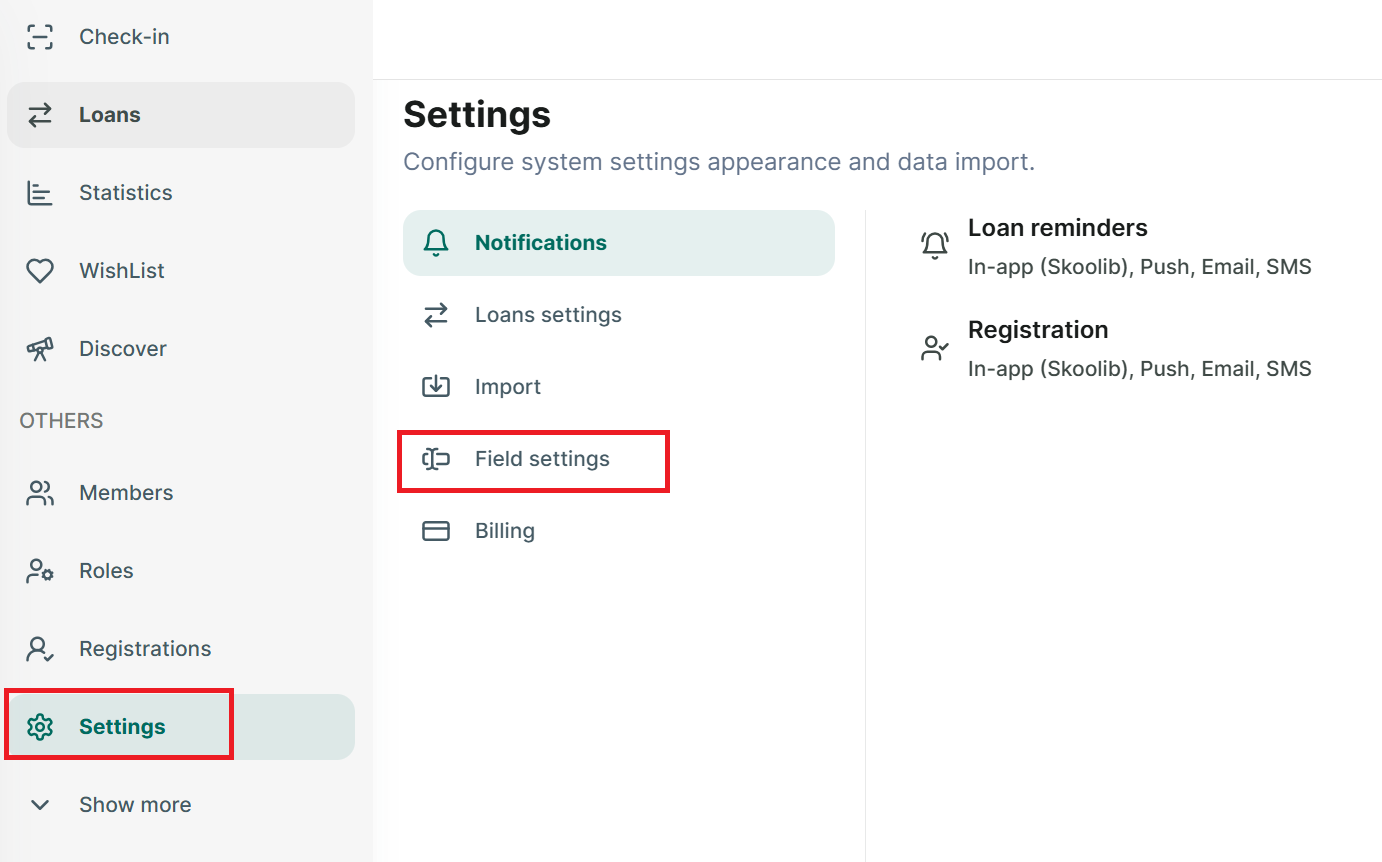This screenshot has height=862, width=1382.
Task: Click the Registrations user-check icon in sidebar
Action: tap(40, 649)
